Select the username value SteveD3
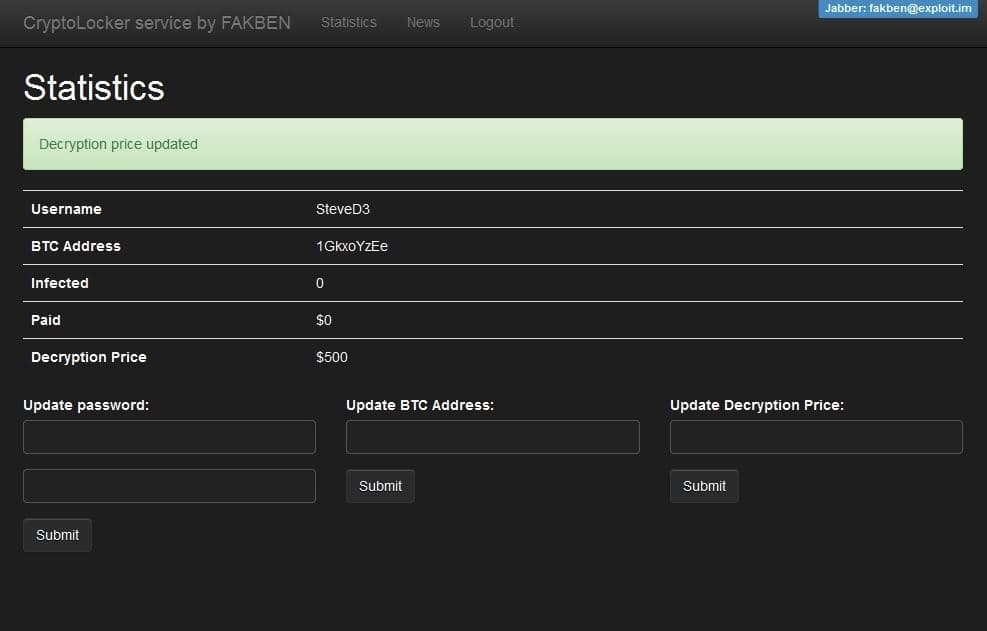The height and width of the screenshot is (631, 987). coord(342,210)
